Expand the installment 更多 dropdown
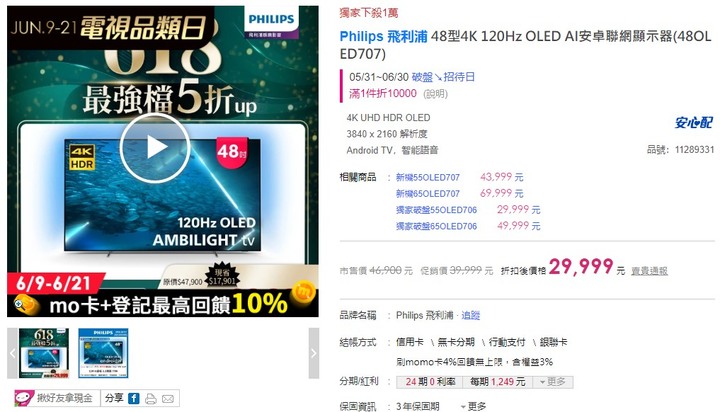 tap(553, 382)
